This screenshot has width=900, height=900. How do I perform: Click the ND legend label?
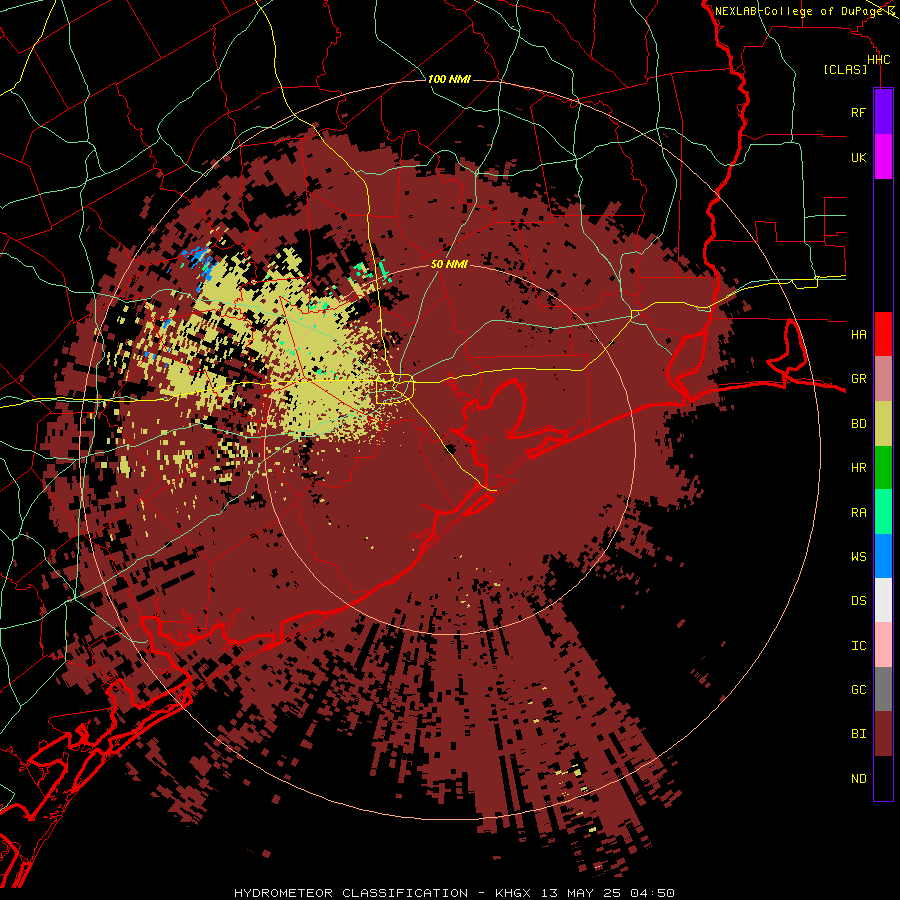pos(858,779)
